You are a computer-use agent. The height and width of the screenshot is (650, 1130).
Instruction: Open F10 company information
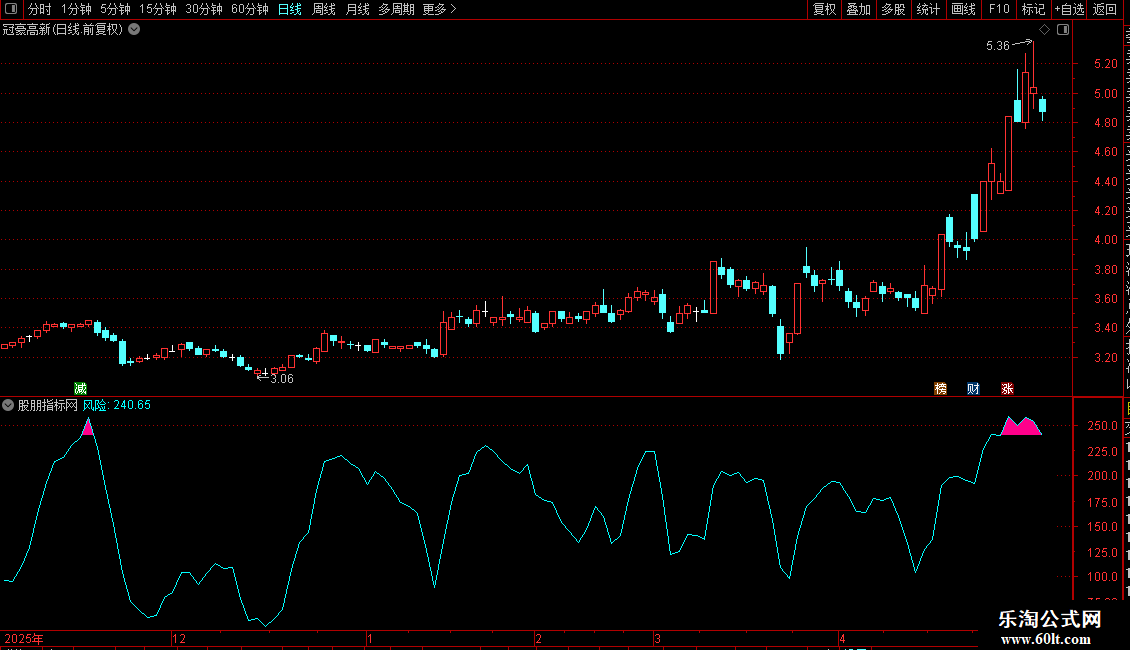tap(999, 9)
